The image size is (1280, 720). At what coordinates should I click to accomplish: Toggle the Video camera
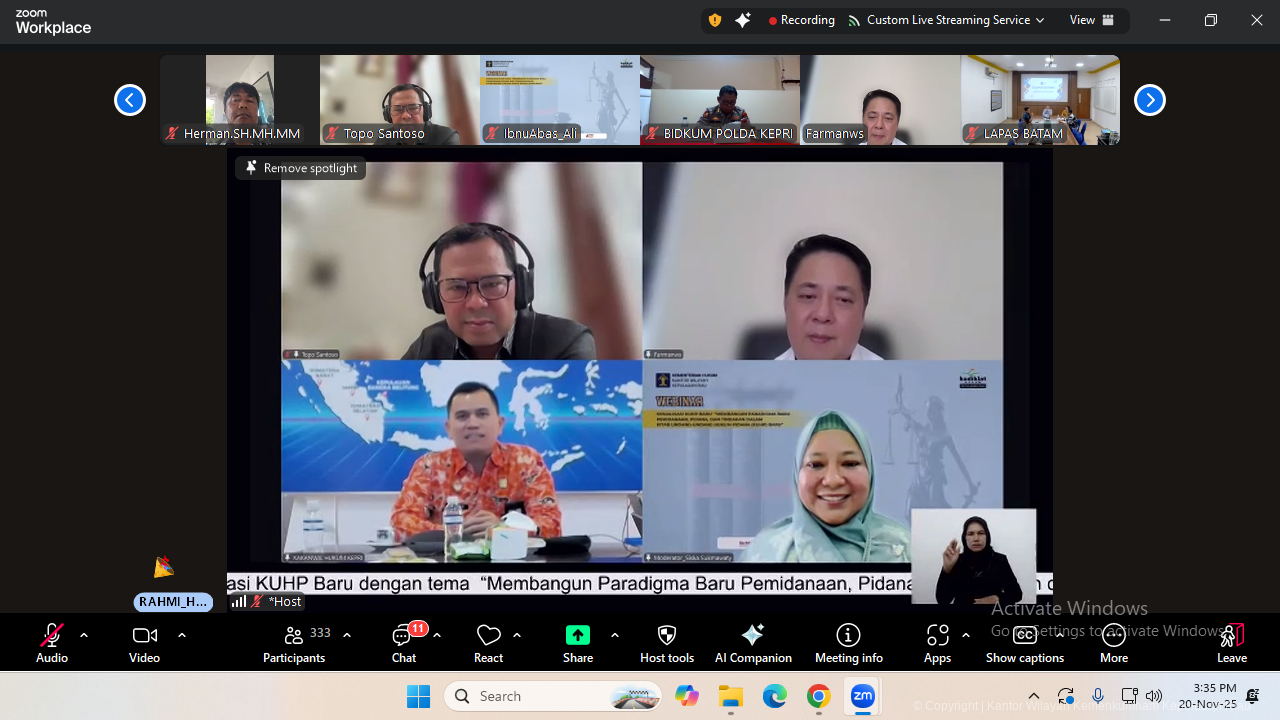(144, 642)
